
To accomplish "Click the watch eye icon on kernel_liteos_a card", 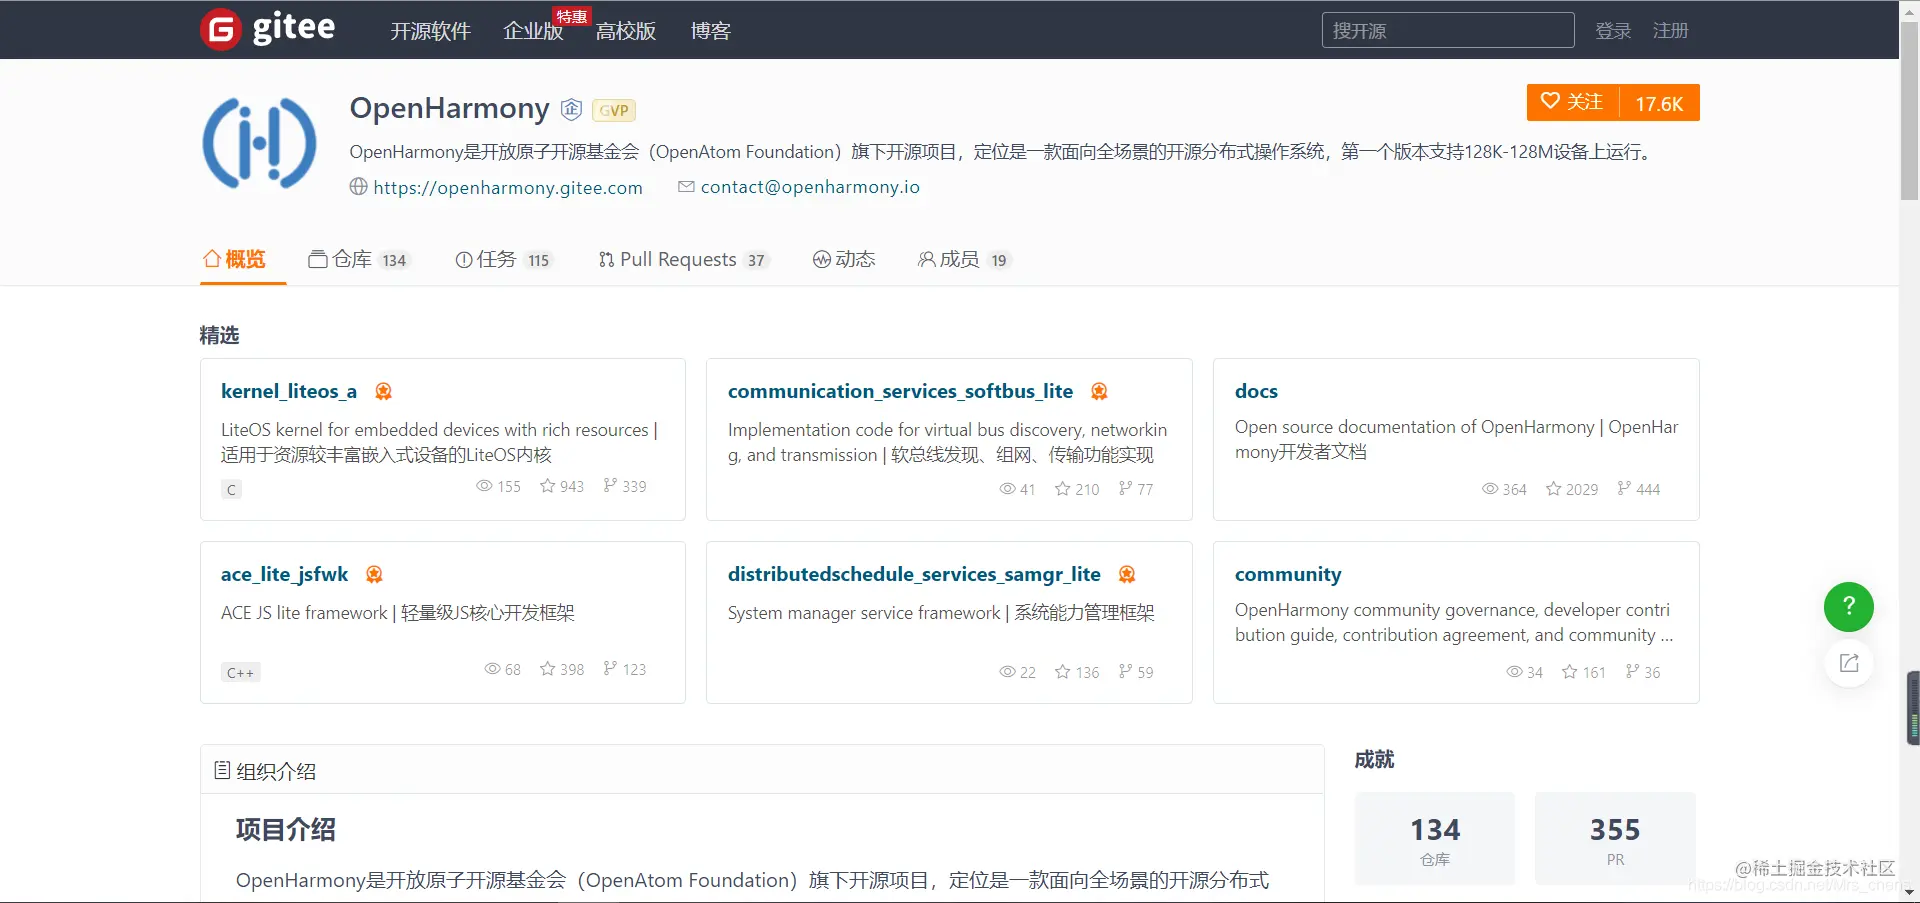I will tap(484, 486).
